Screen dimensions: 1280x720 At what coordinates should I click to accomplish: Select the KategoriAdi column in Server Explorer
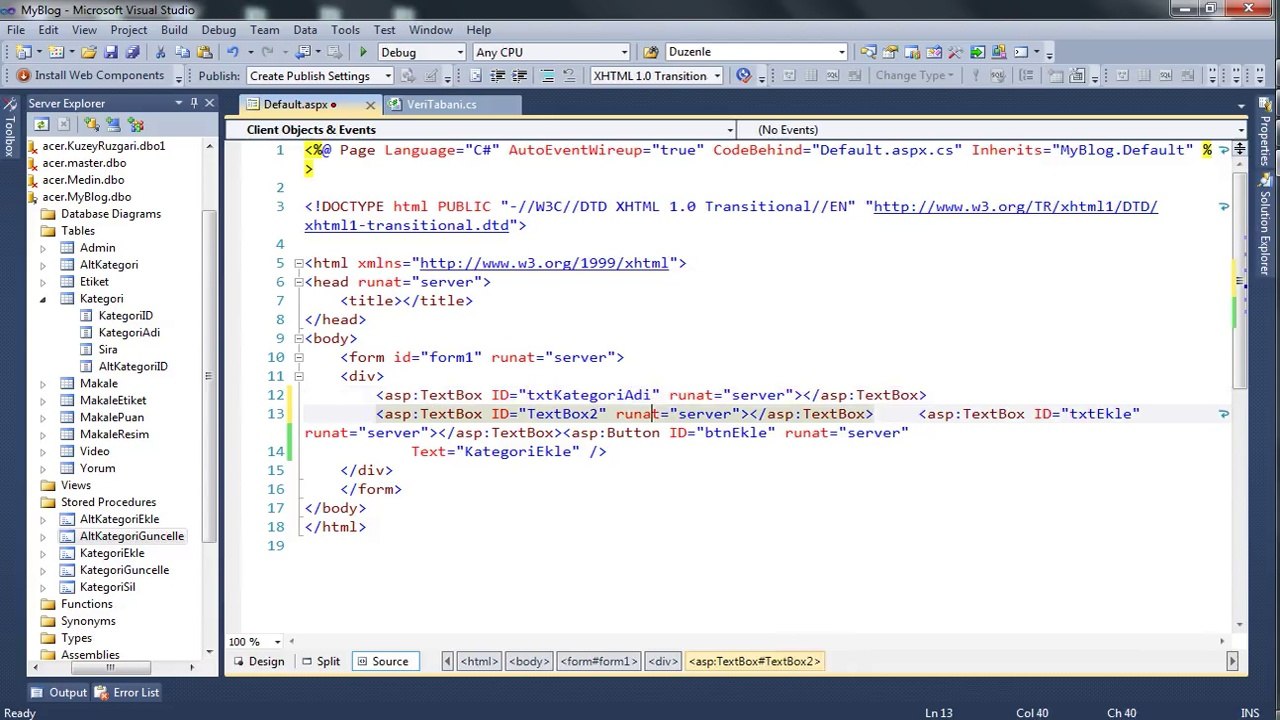(x=129, y=333)
